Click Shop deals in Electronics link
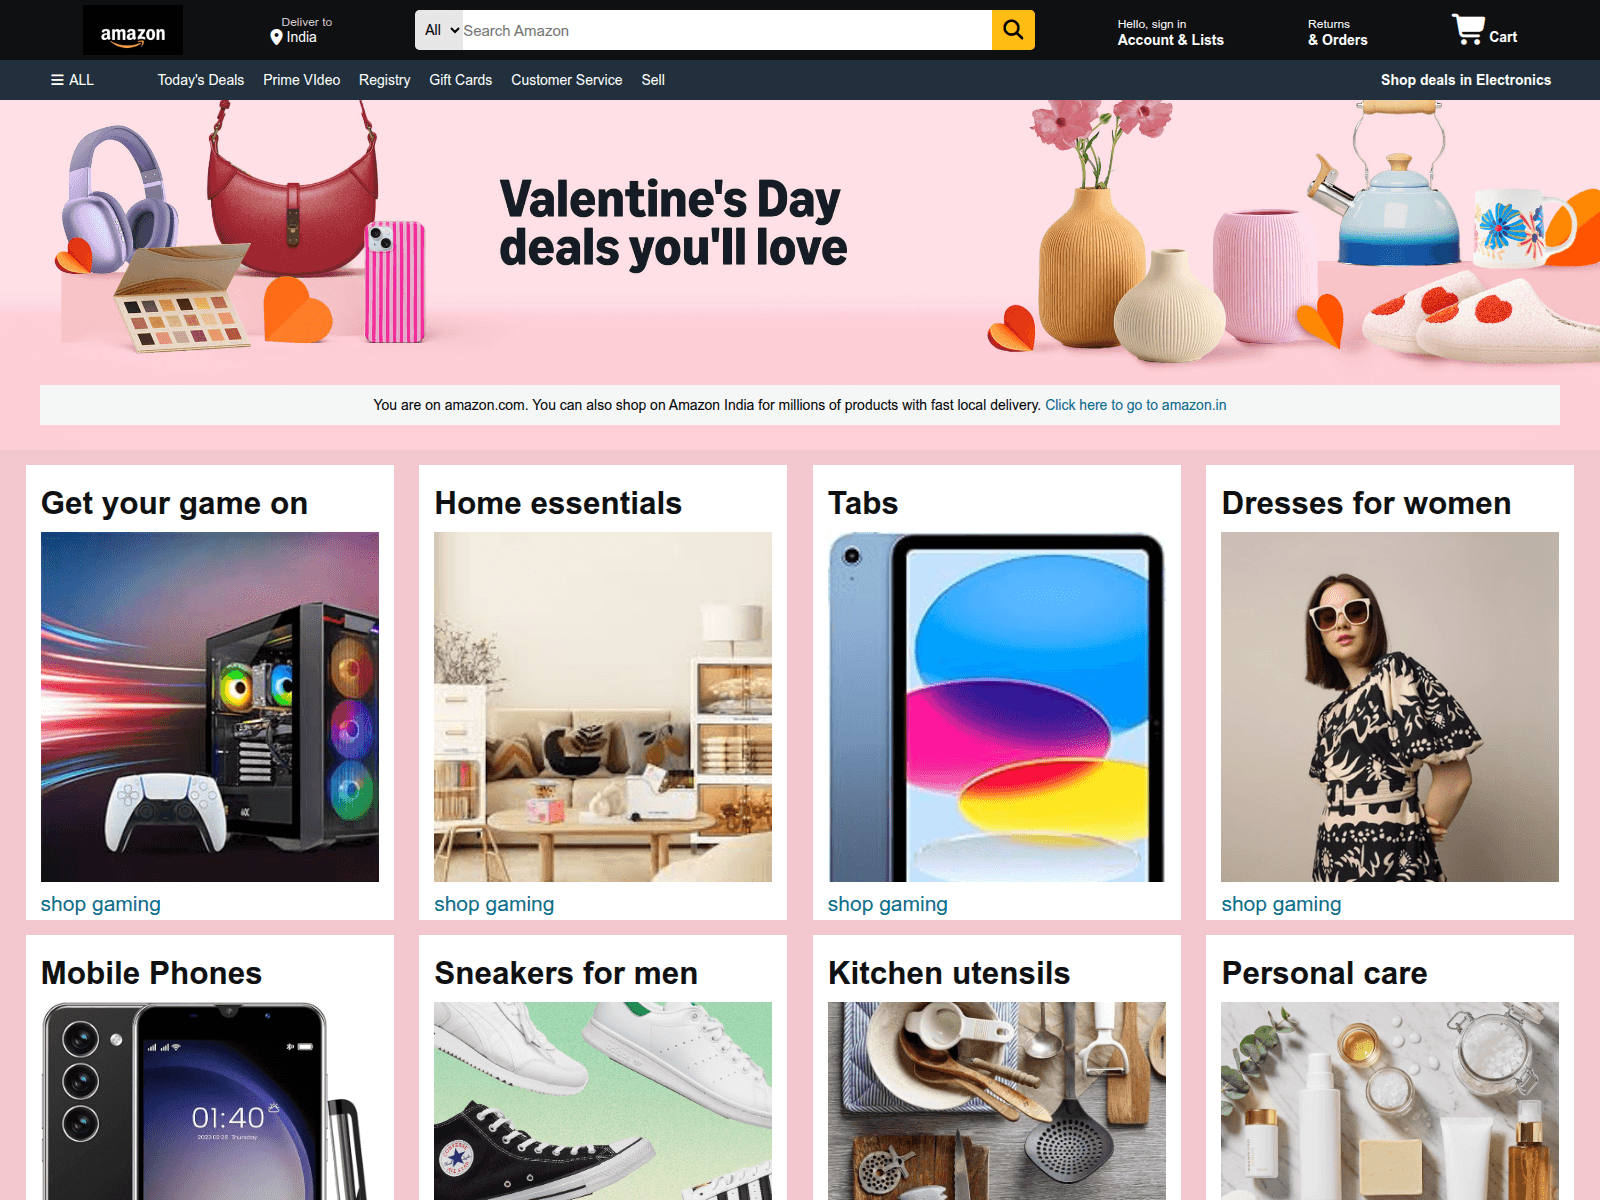This screenshot has height=1200, width=1600. click(x=1466, y=80)
